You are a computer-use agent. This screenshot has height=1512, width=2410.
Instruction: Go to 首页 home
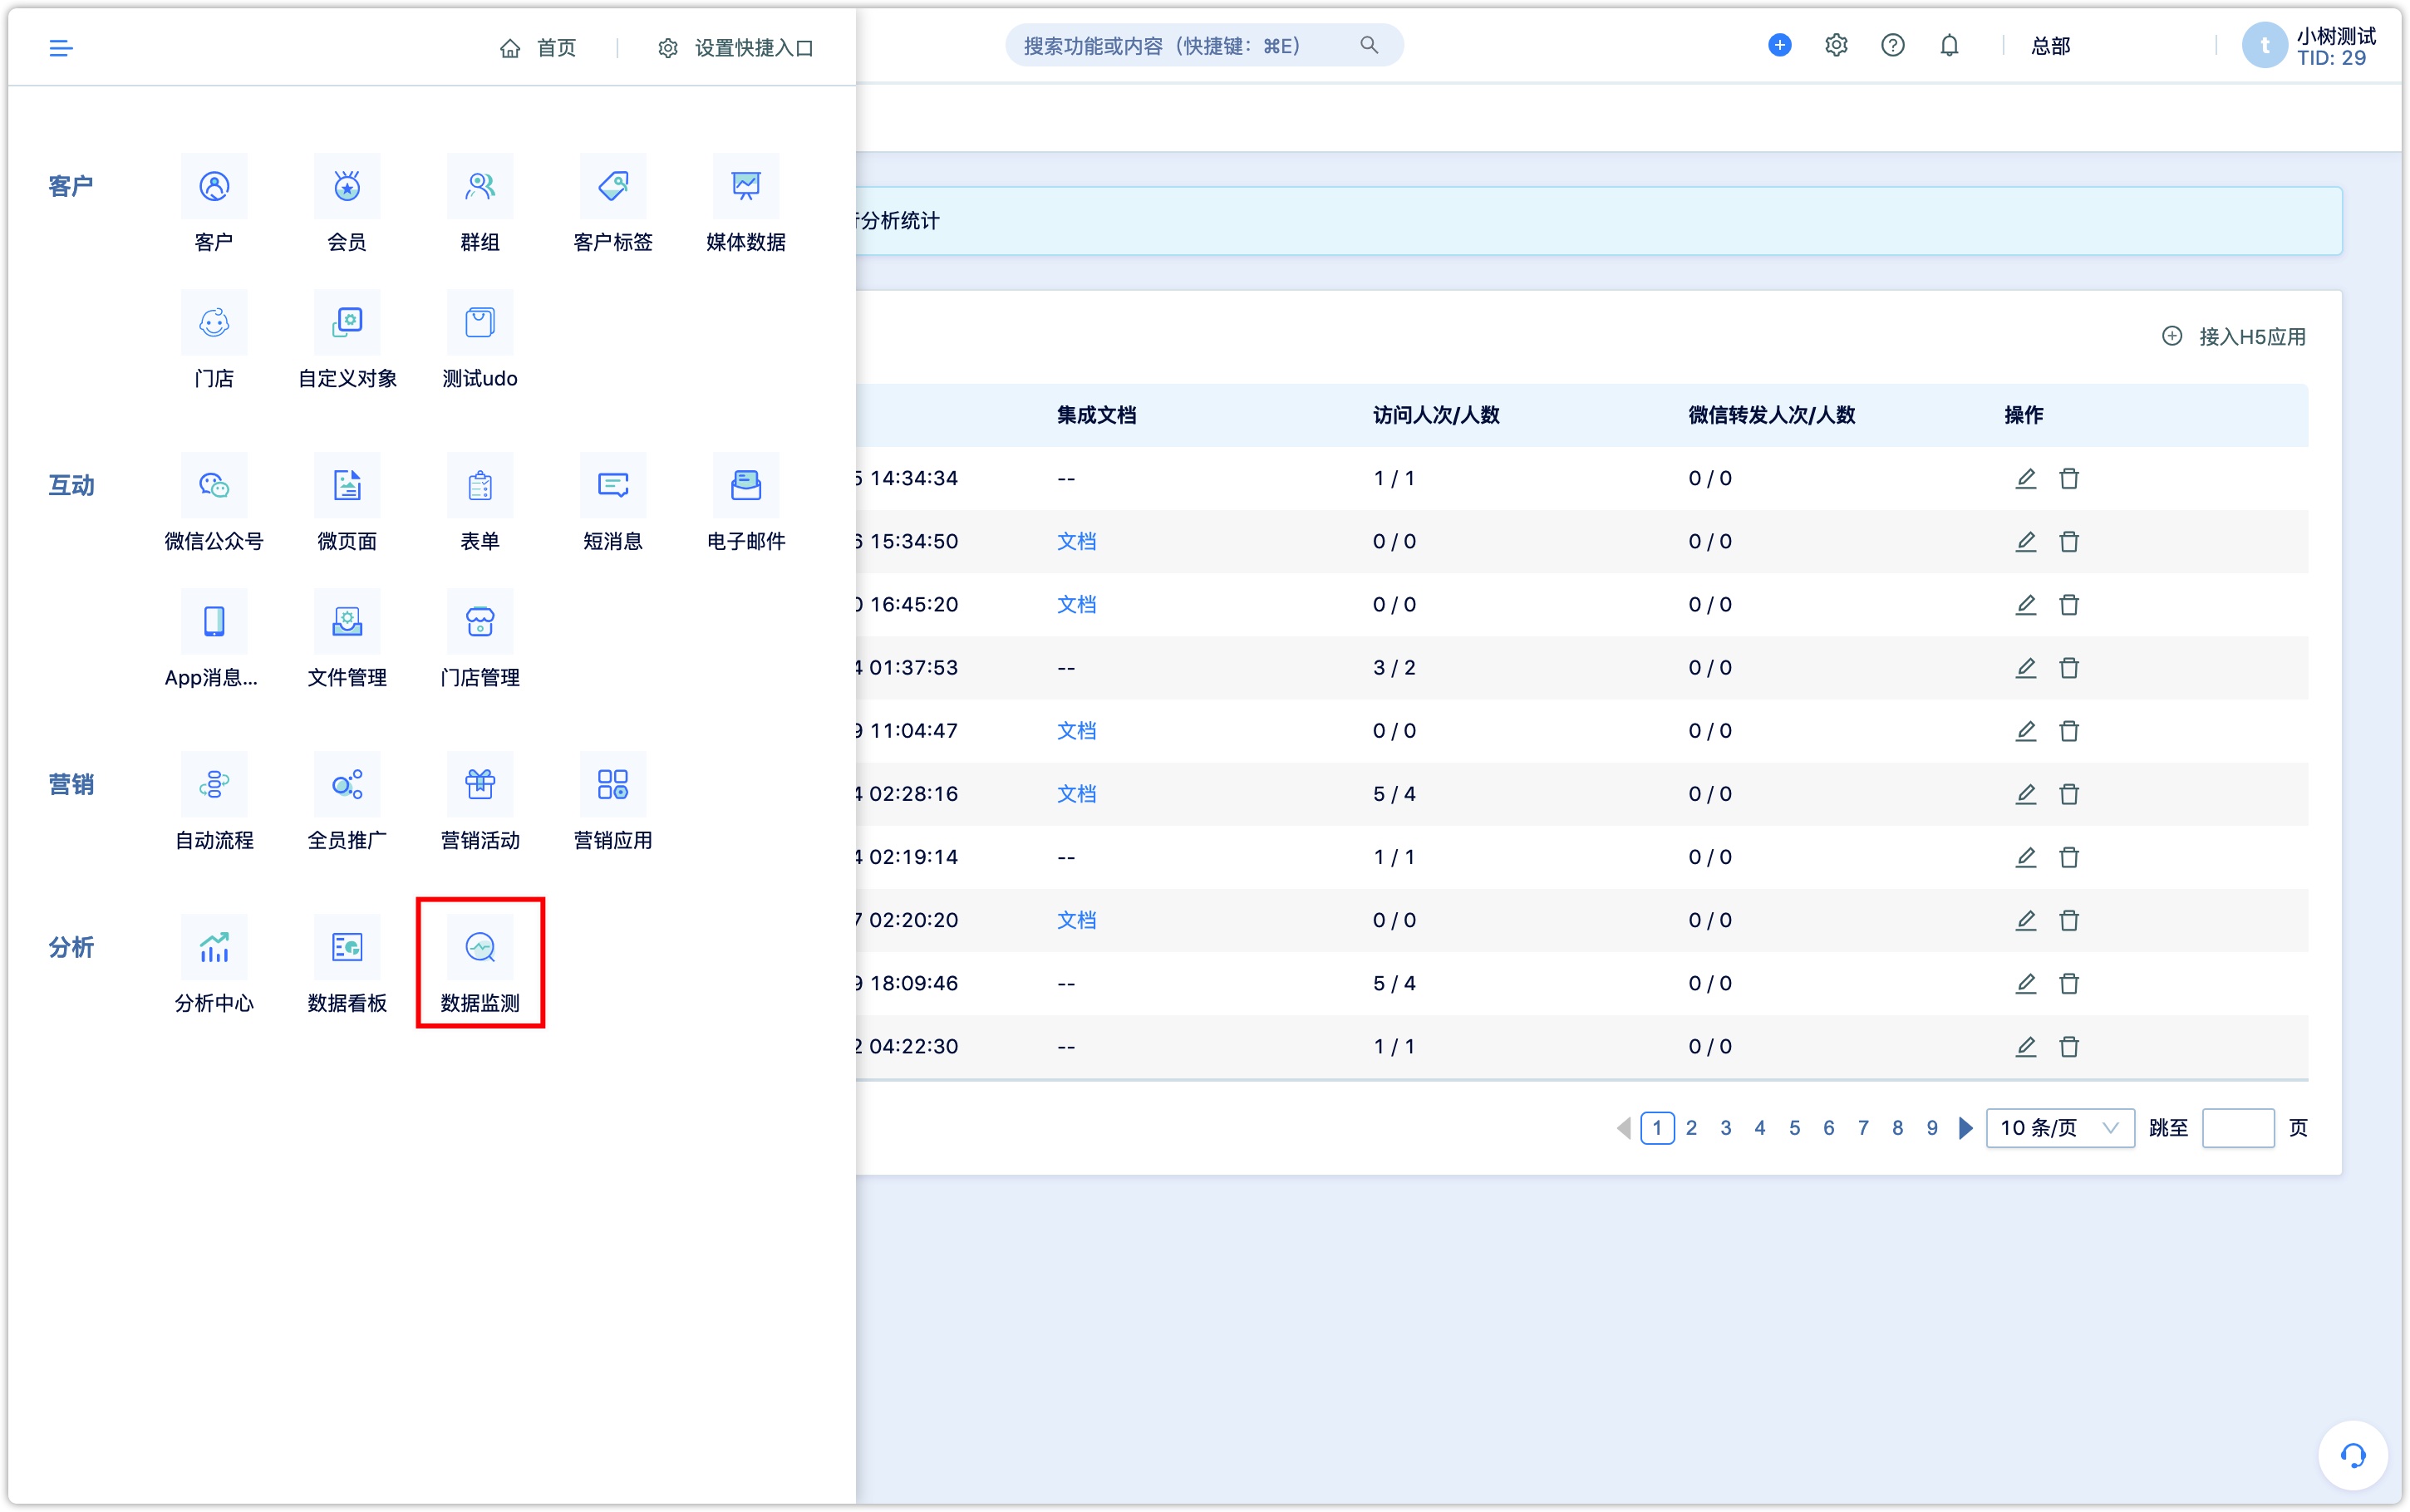pos(538,47)
